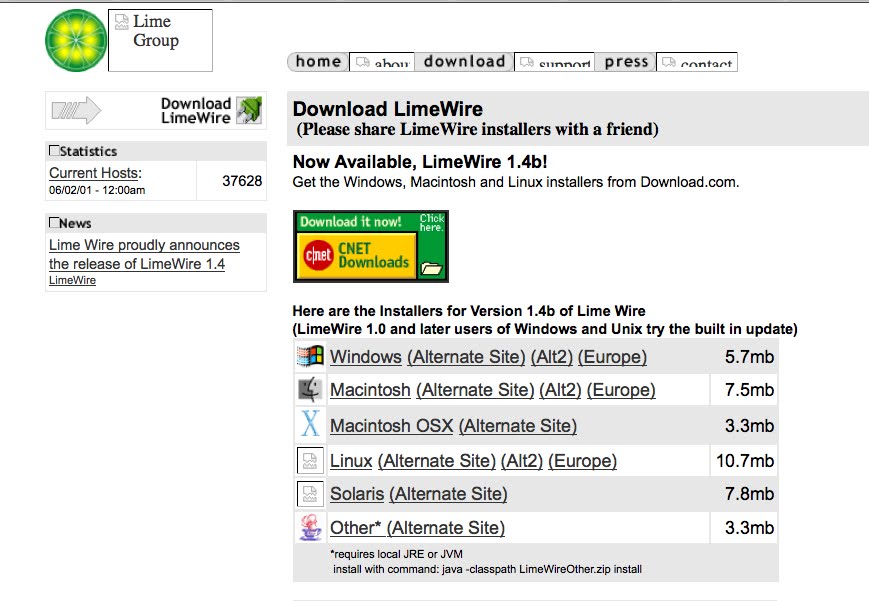Select the date 06/02/01 - 12:00am
The image size is (869, 601).
tap(97, 190)
